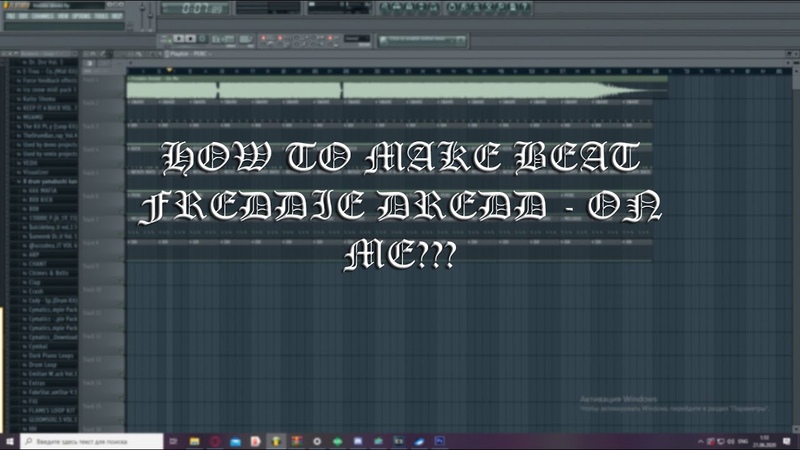This screenshot has height=450, width=800.
Task: Expand the Used by demo projects folder
Action: coord(46,145)
